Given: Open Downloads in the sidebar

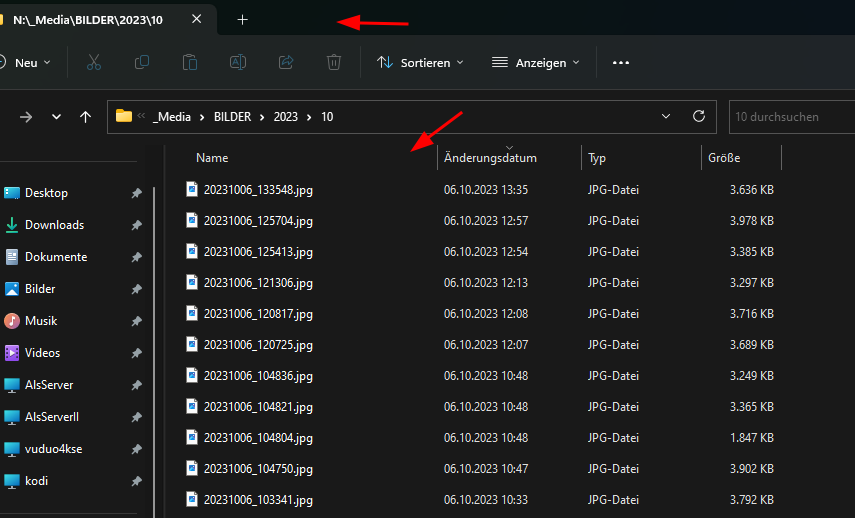Looking at the screenshot, I should coord(54,225).
